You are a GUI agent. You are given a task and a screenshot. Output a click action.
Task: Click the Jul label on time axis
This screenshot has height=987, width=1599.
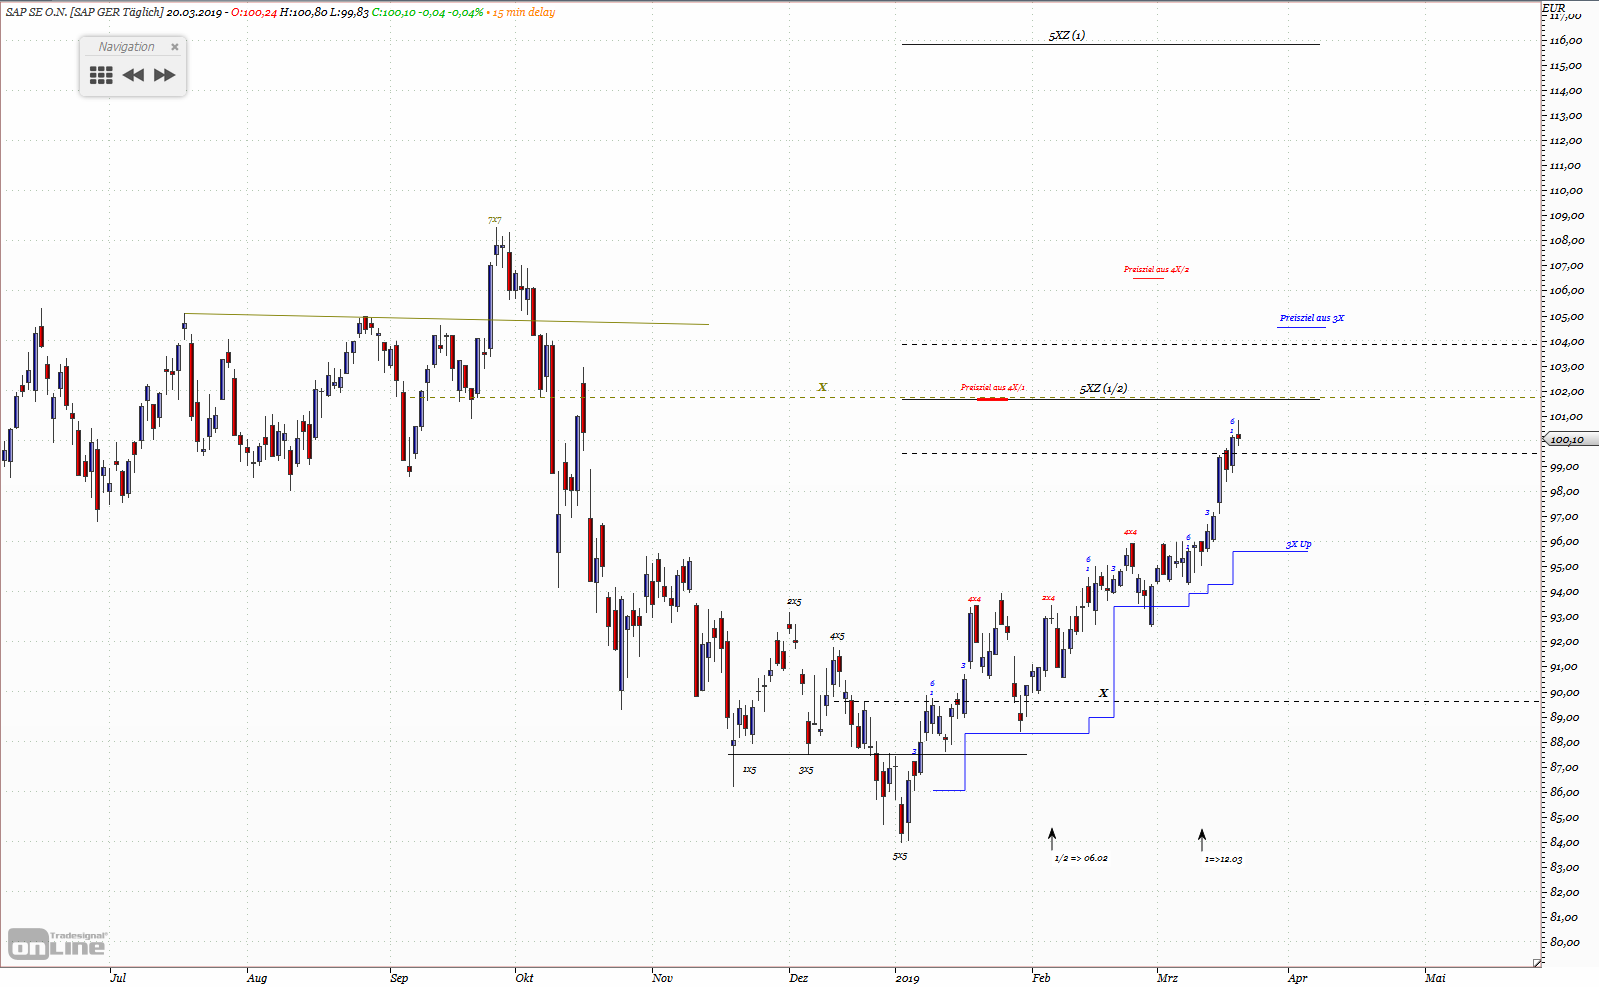coord(118,977)
